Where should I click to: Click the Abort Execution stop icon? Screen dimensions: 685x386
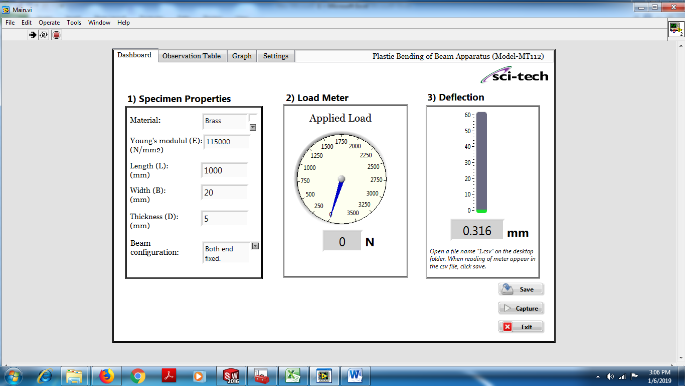(56, 35)
